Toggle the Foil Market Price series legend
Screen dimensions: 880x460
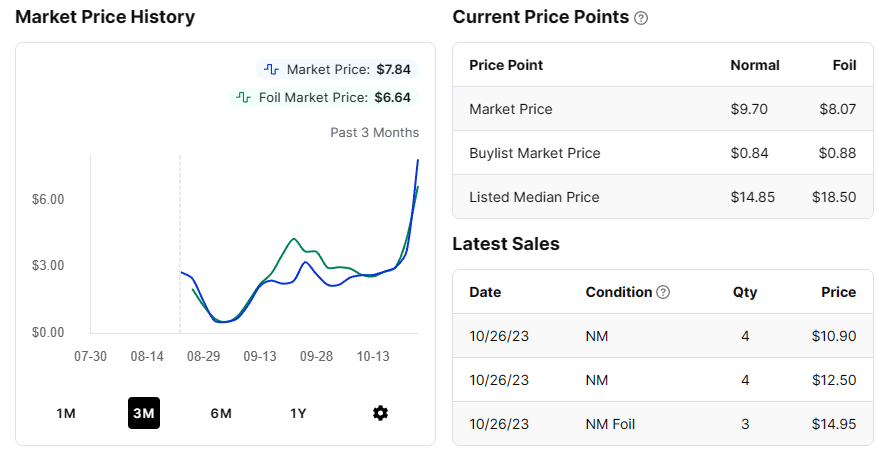pyautogui.click(x=321, y=98)
